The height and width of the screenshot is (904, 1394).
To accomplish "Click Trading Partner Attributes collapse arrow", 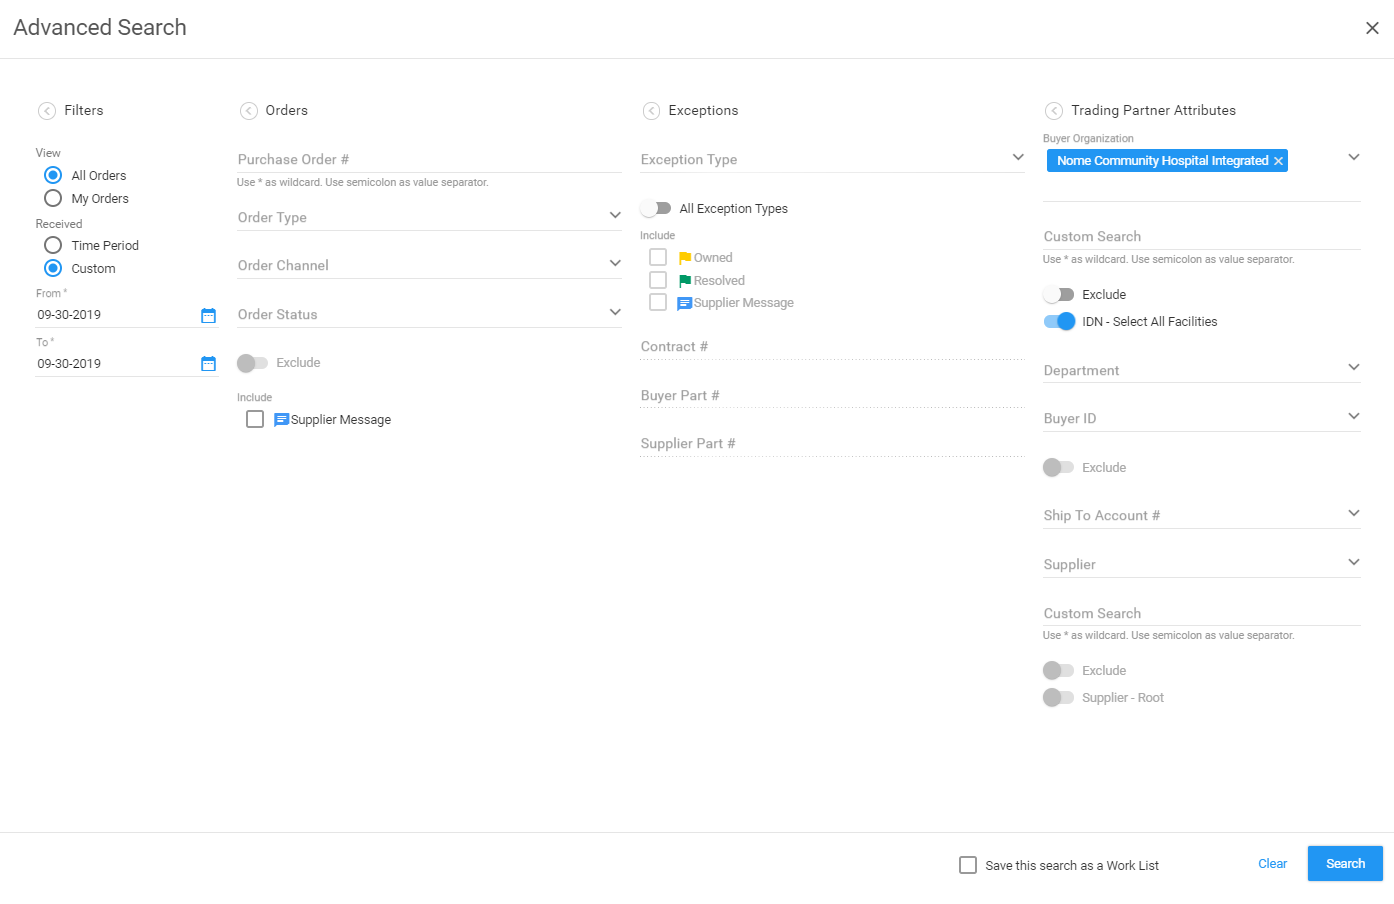I will click(1054, 111).
